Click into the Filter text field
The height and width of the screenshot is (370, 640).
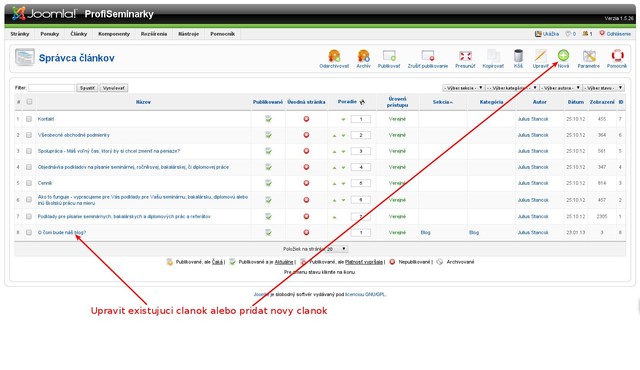click(x=51, y=88)
